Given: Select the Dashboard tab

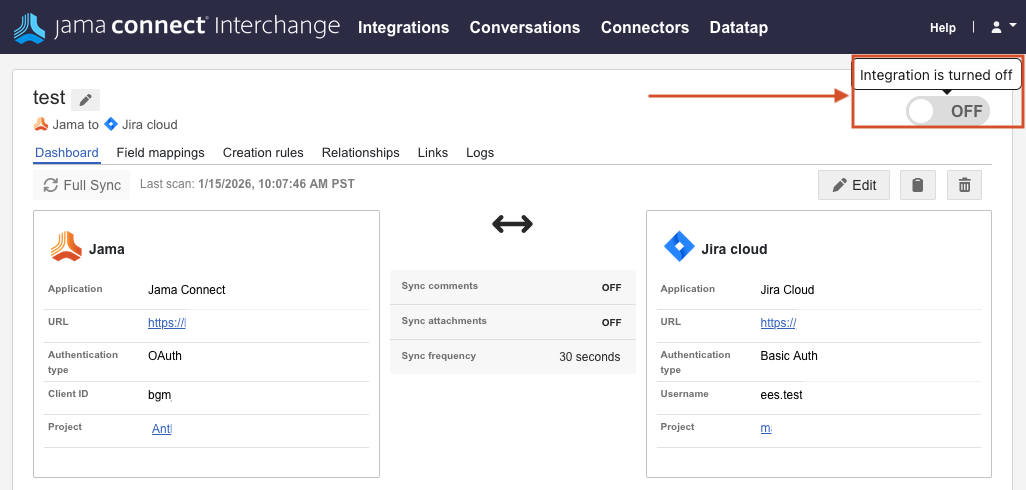Looking at the screenshot, I should 67,152.
